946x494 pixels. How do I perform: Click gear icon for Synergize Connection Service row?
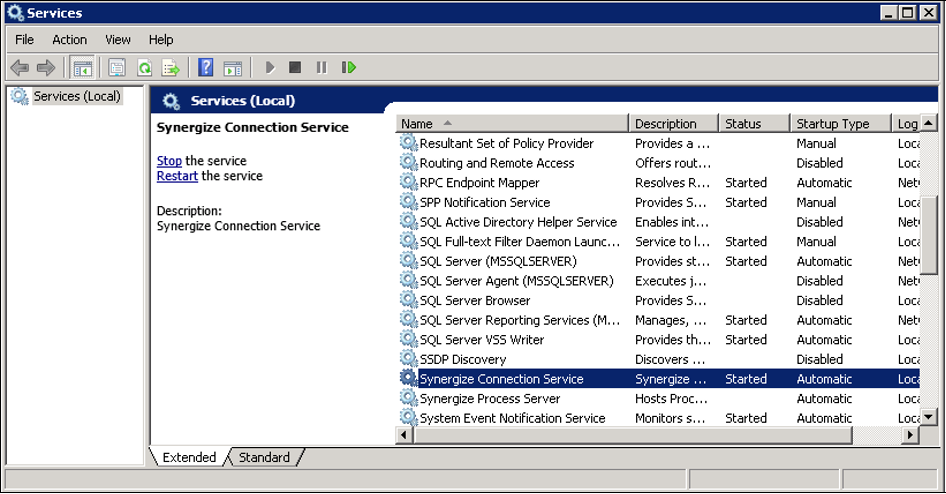point(408,378)
